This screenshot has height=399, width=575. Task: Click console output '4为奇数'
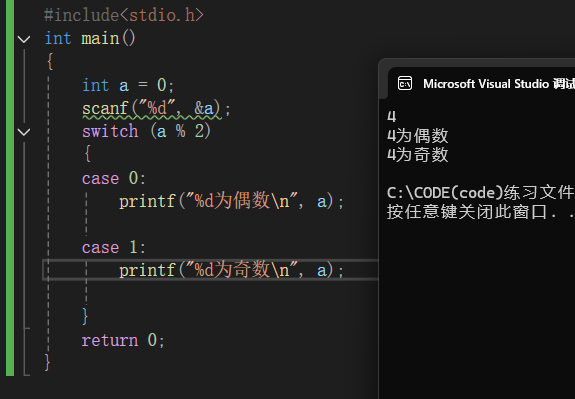pos(418,154)
